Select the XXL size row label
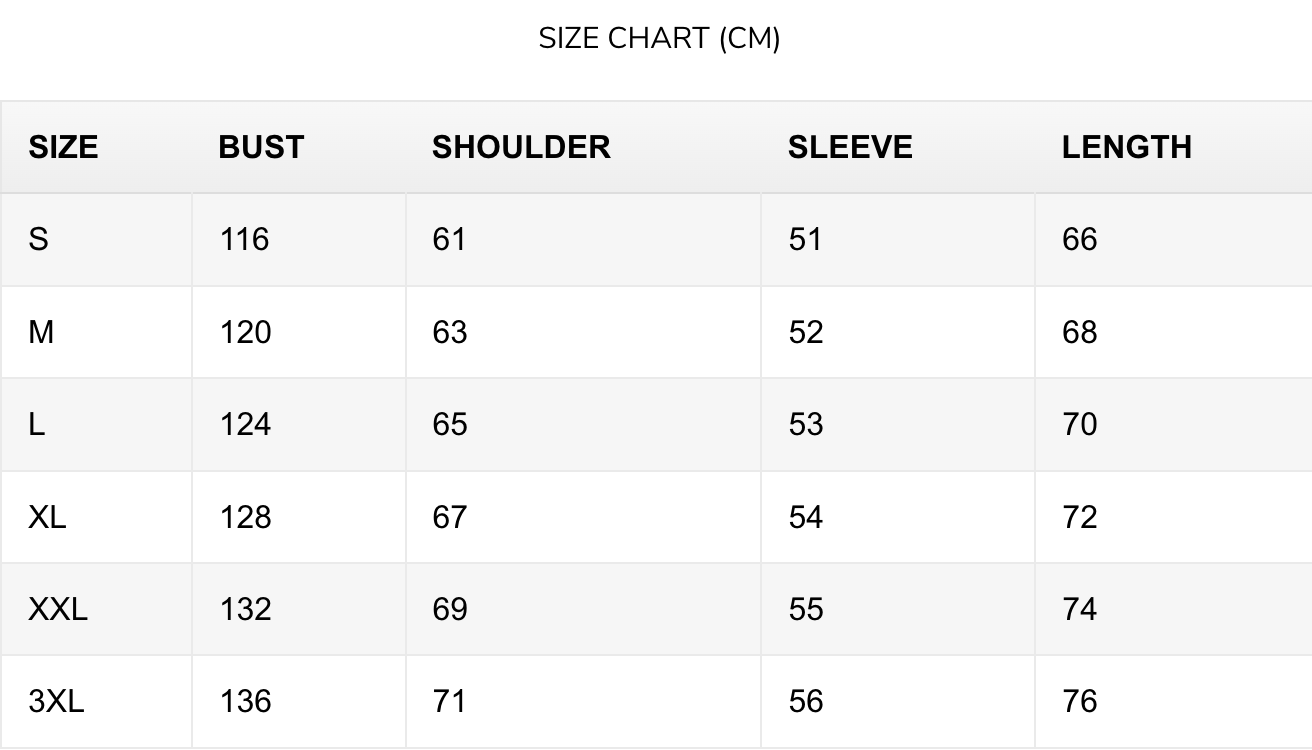This screenshot has width=1312, height=750. click(x=58, y=609)
